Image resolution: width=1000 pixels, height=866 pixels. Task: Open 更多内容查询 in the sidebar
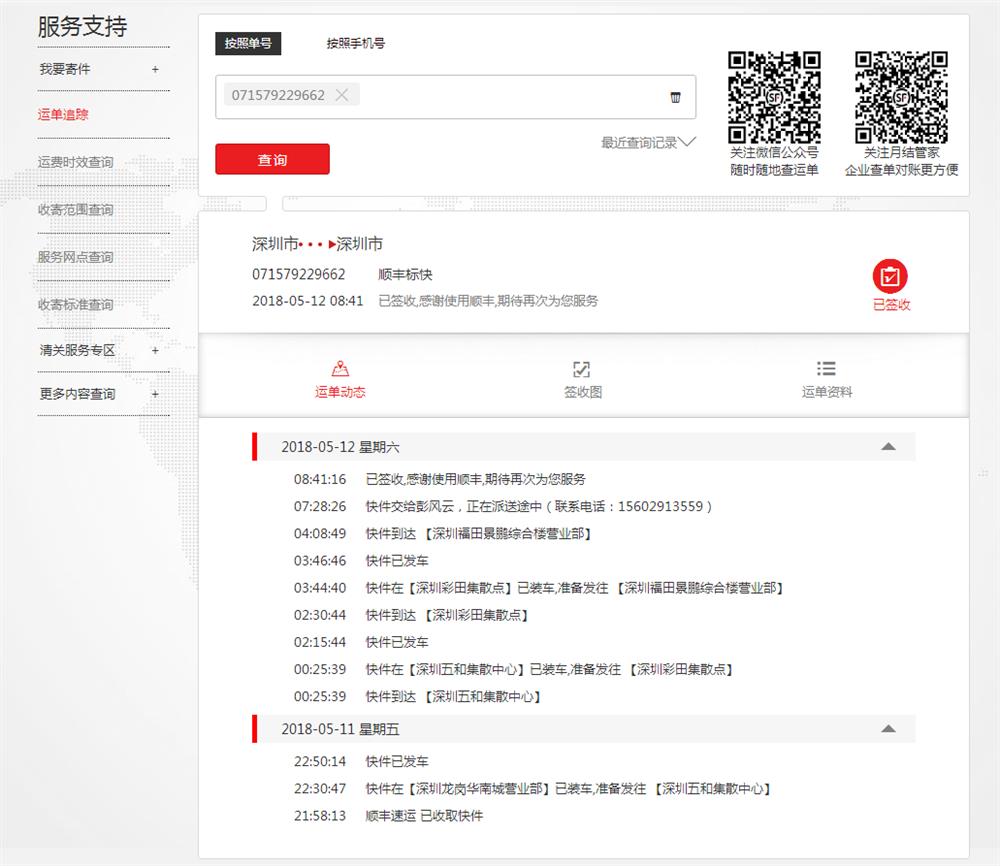click(x=77, y=394)
